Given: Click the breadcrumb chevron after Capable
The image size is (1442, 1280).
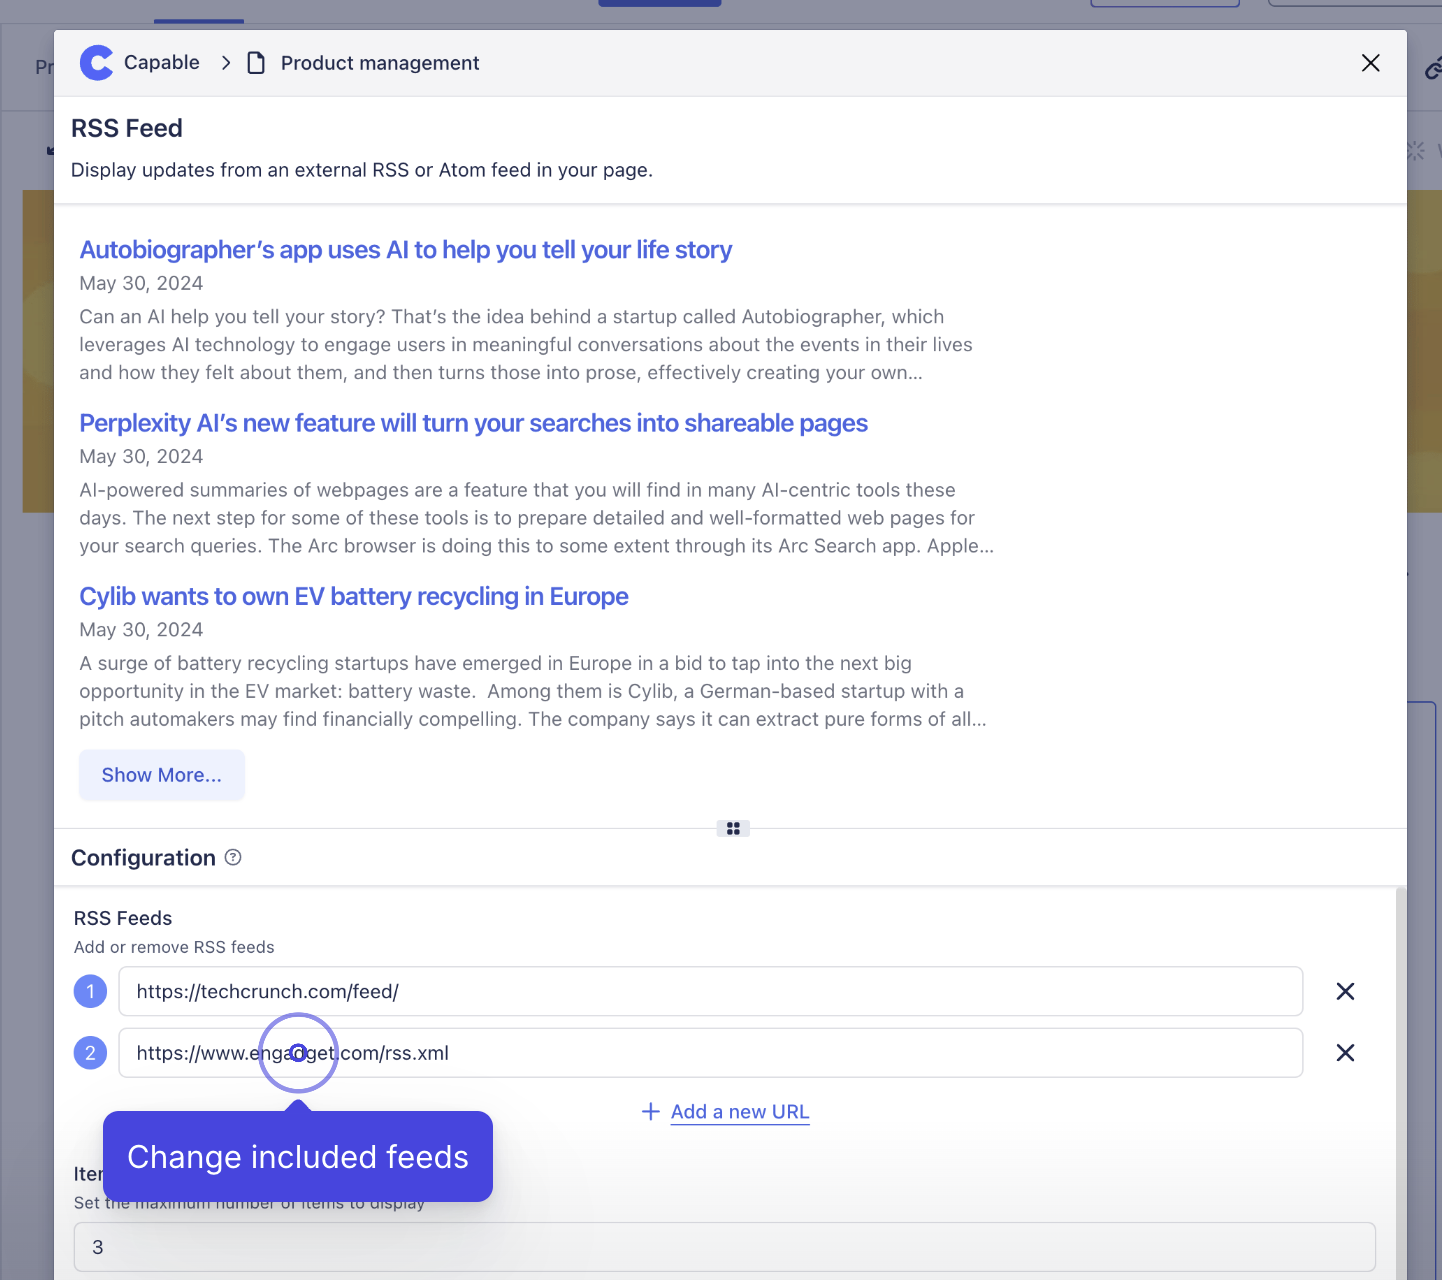Looking at the screenshot, I should [x=226, y=63].
